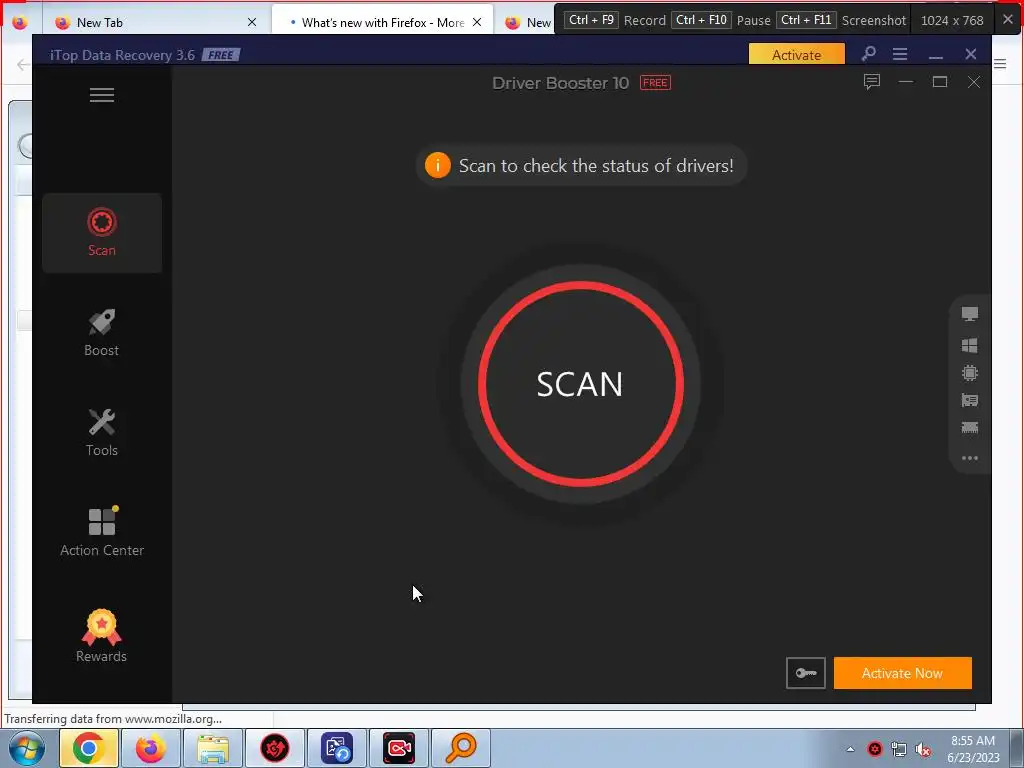The width and height of the screenshot is (1024, 768).
Task: Show CPU chip info icon on right panel
Action: (x=970, y=373)
